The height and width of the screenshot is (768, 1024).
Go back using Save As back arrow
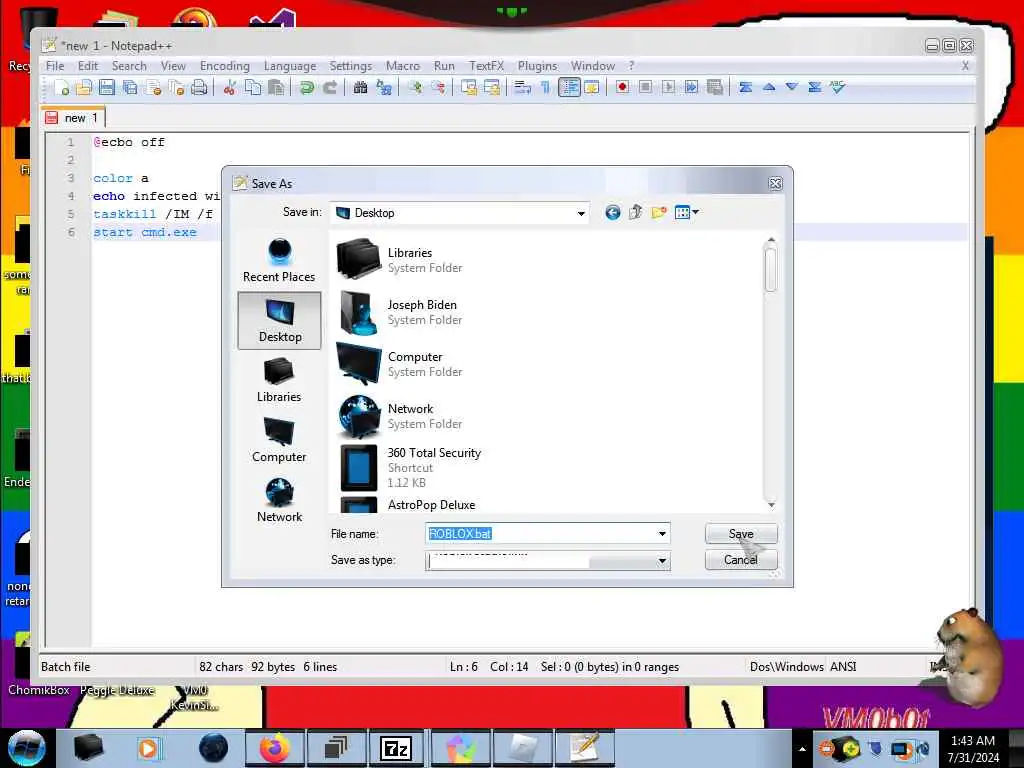[x=612, y=212]
